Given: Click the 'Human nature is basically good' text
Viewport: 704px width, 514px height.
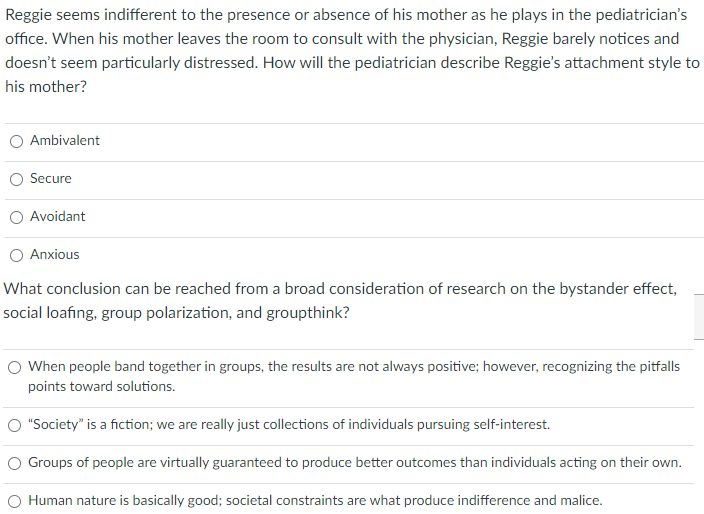Looking at the screenshot, I should pos(315,501).
